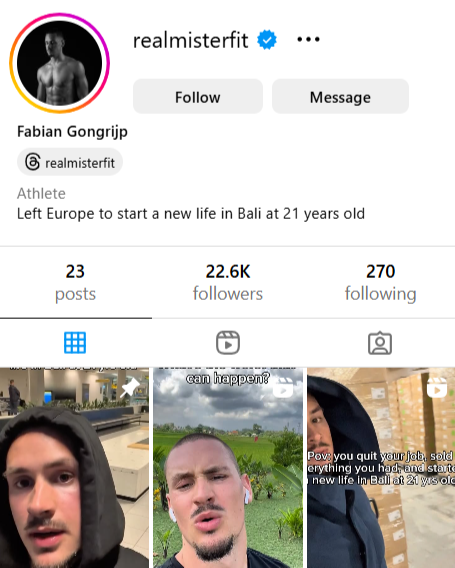Switch to the Reels tab icon
Image resolution: width=455 pixels, height=568 pixels.
click(x=228, y=342)
